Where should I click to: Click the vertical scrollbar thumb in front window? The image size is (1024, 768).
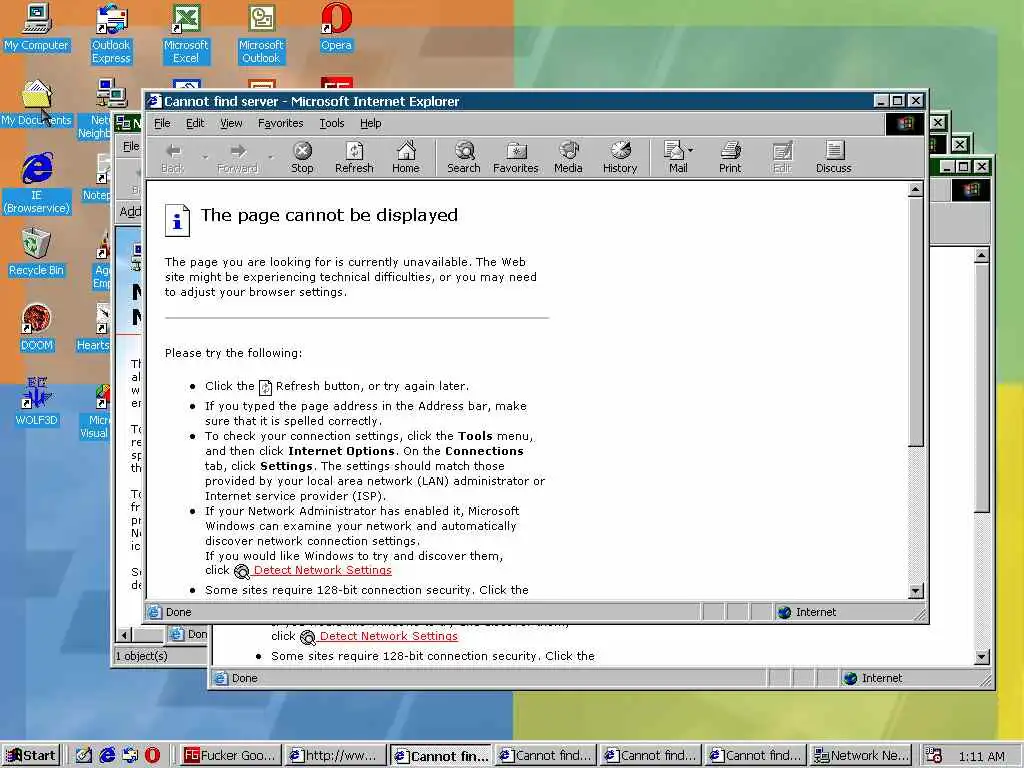pyautogui.click(x=916, y=323)
